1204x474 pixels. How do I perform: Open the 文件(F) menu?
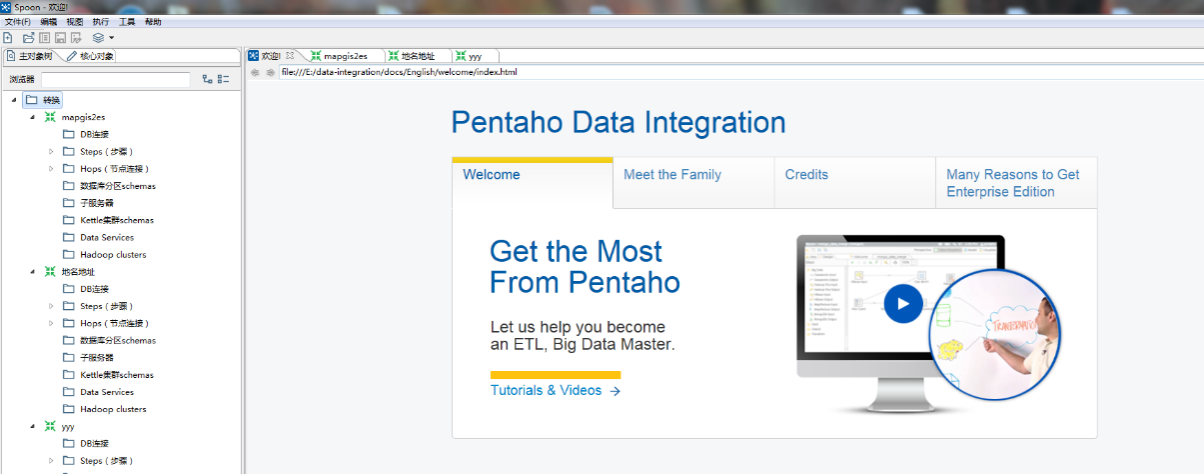click(x=17, y=21)
